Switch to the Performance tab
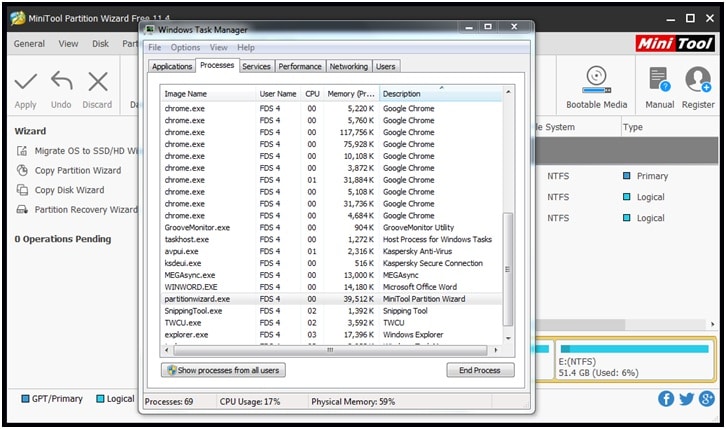Image resolution: width=726 pixels, height=429 pixels. (300, 67)
